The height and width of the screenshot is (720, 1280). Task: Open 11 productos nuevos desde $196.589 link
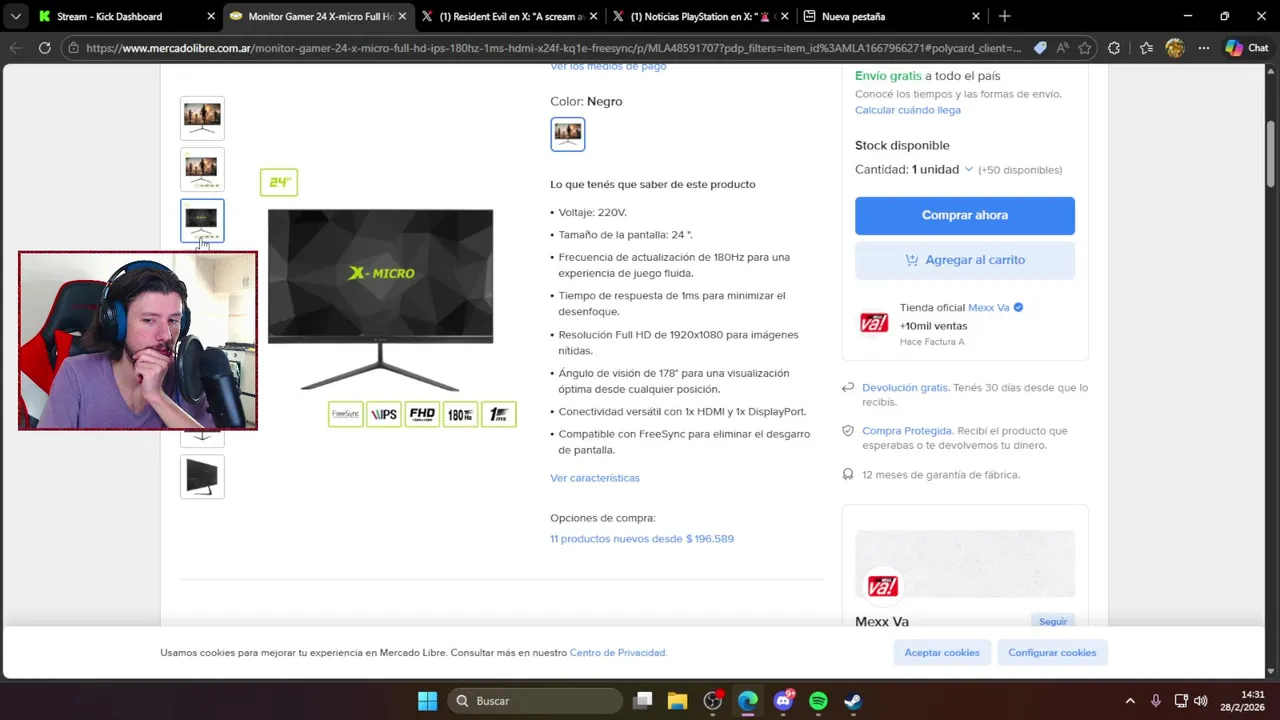642,539
